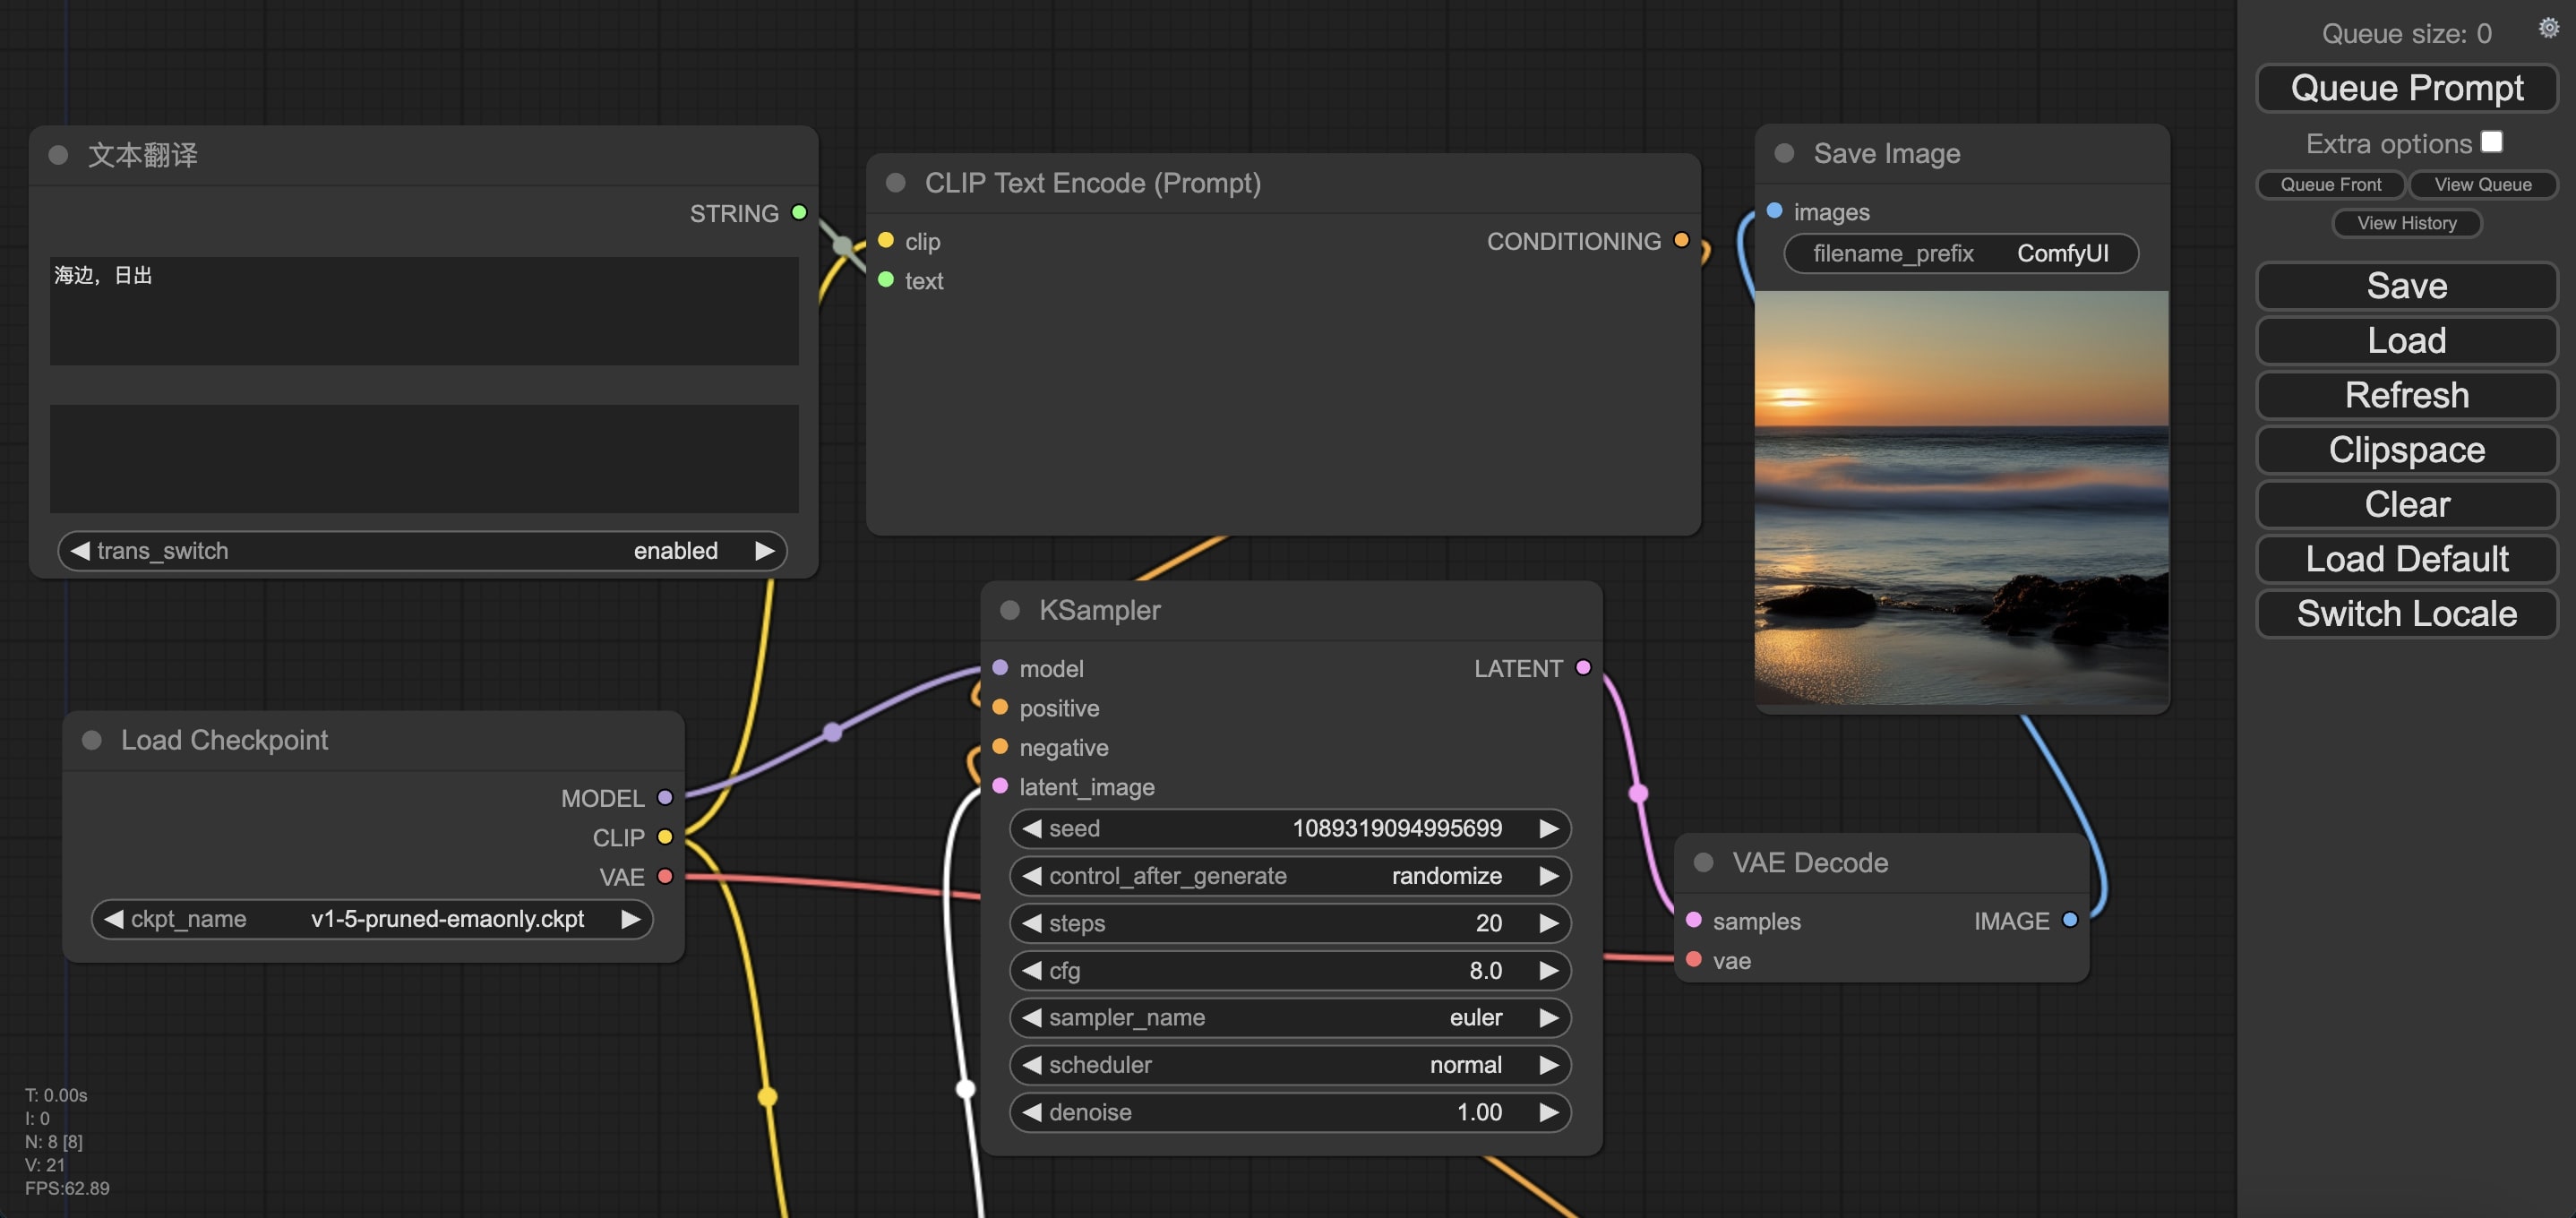Toggle trans_switch with the right arrow
Viewport: 2576px width, 1218px height.
click(764, 551)
